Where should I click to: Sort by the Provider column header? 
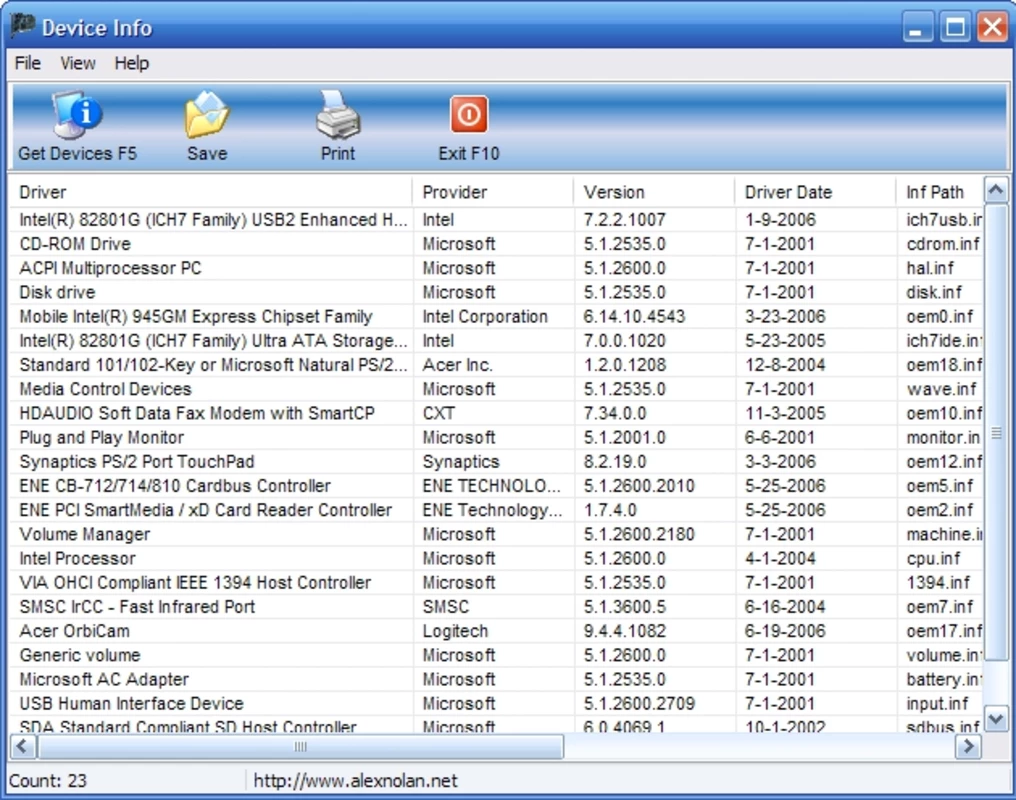[x=492, y=192]
